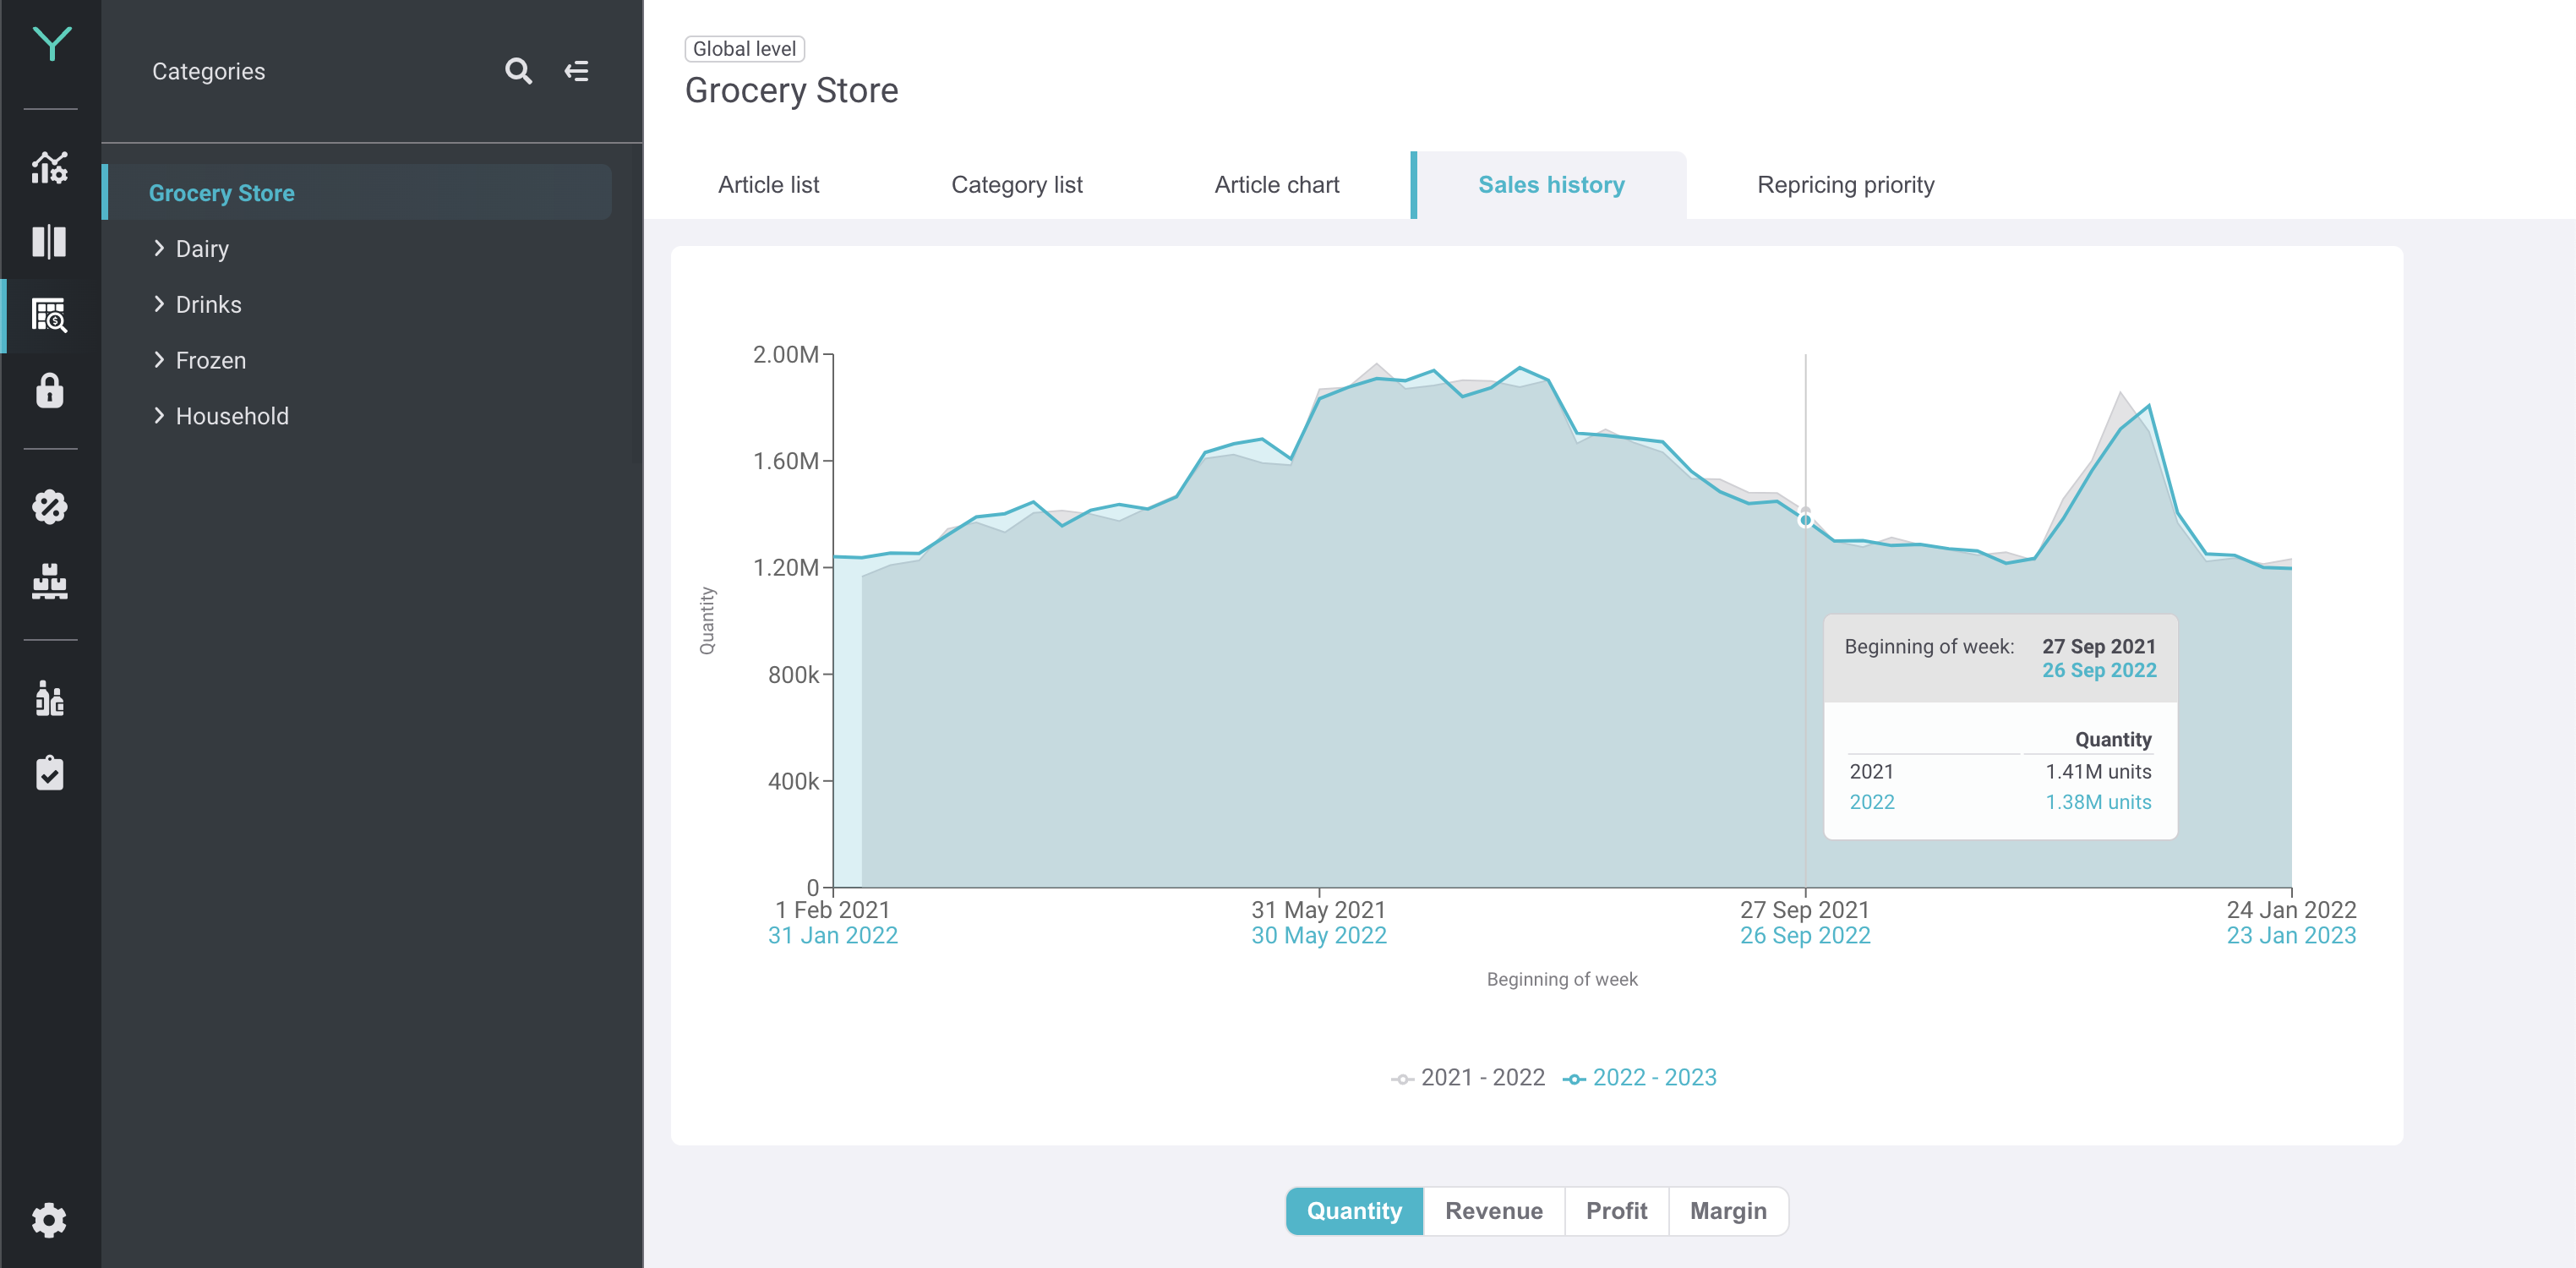
Task: Open the split columns comparison icon
Action: 50,241
